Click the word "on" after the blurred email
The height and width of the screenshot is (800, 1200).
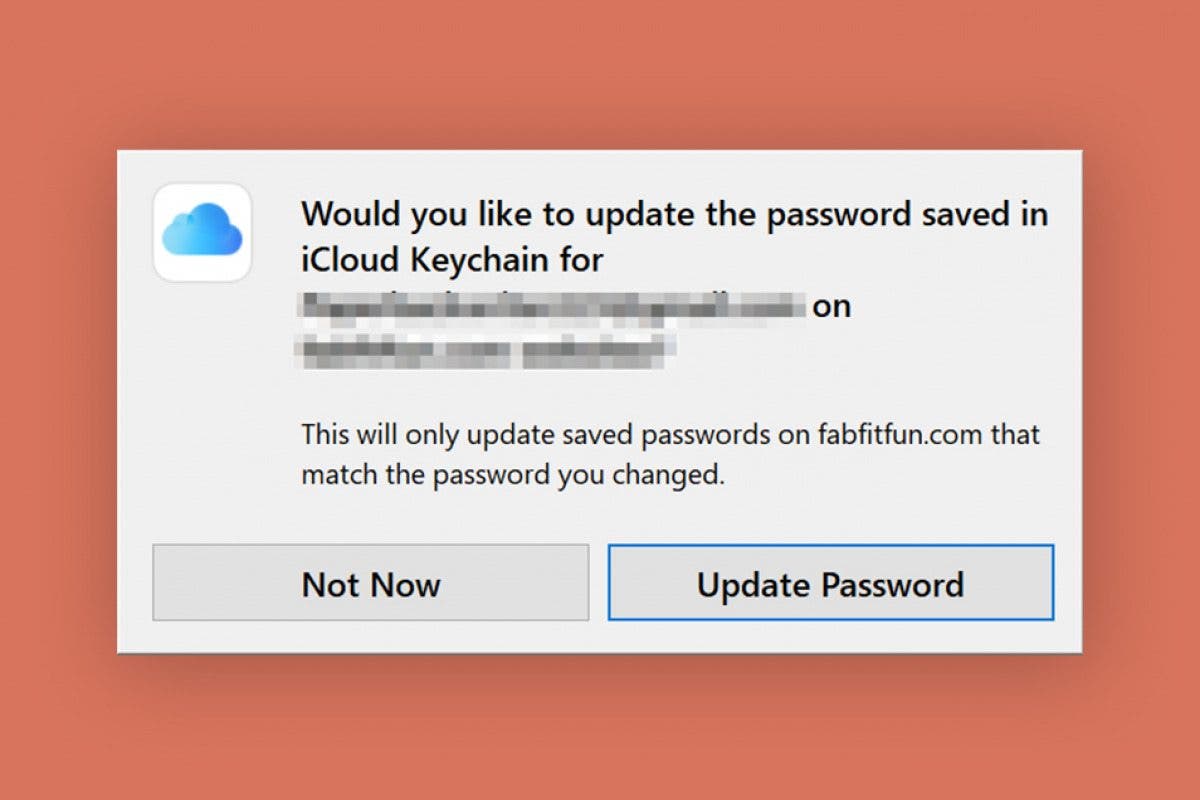(831, 306)
